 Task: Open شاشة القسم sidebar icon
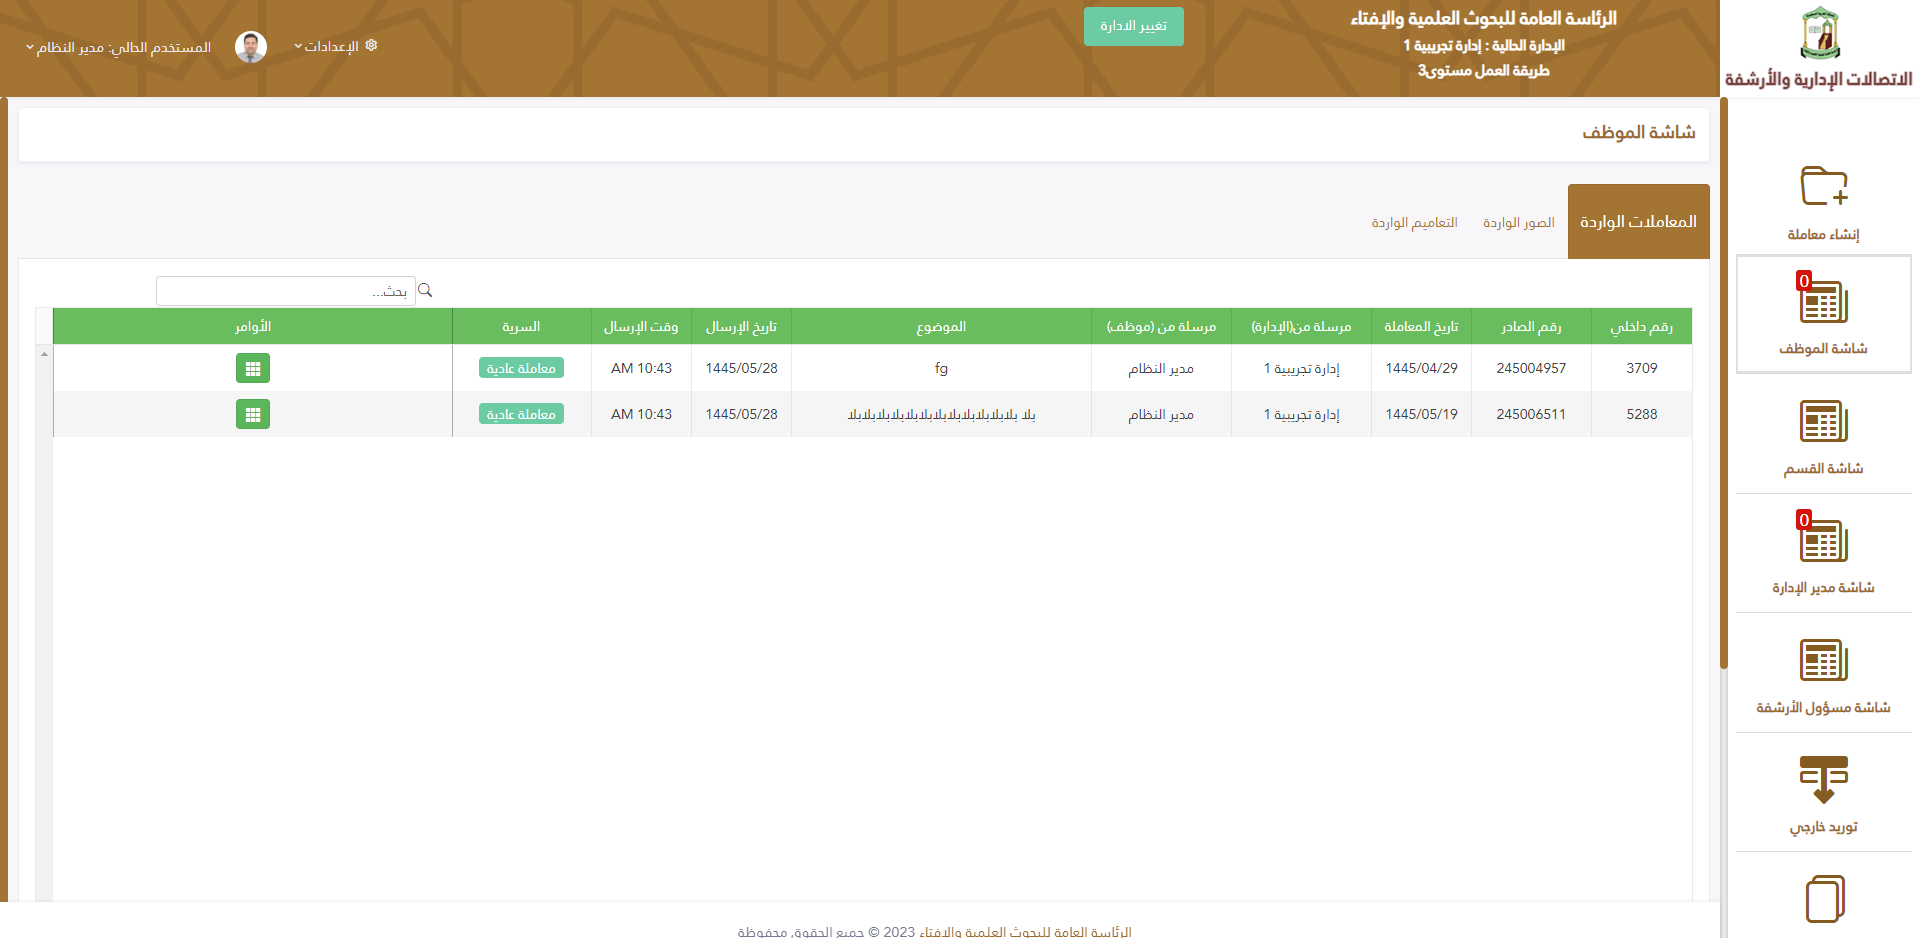(1823, 422)
